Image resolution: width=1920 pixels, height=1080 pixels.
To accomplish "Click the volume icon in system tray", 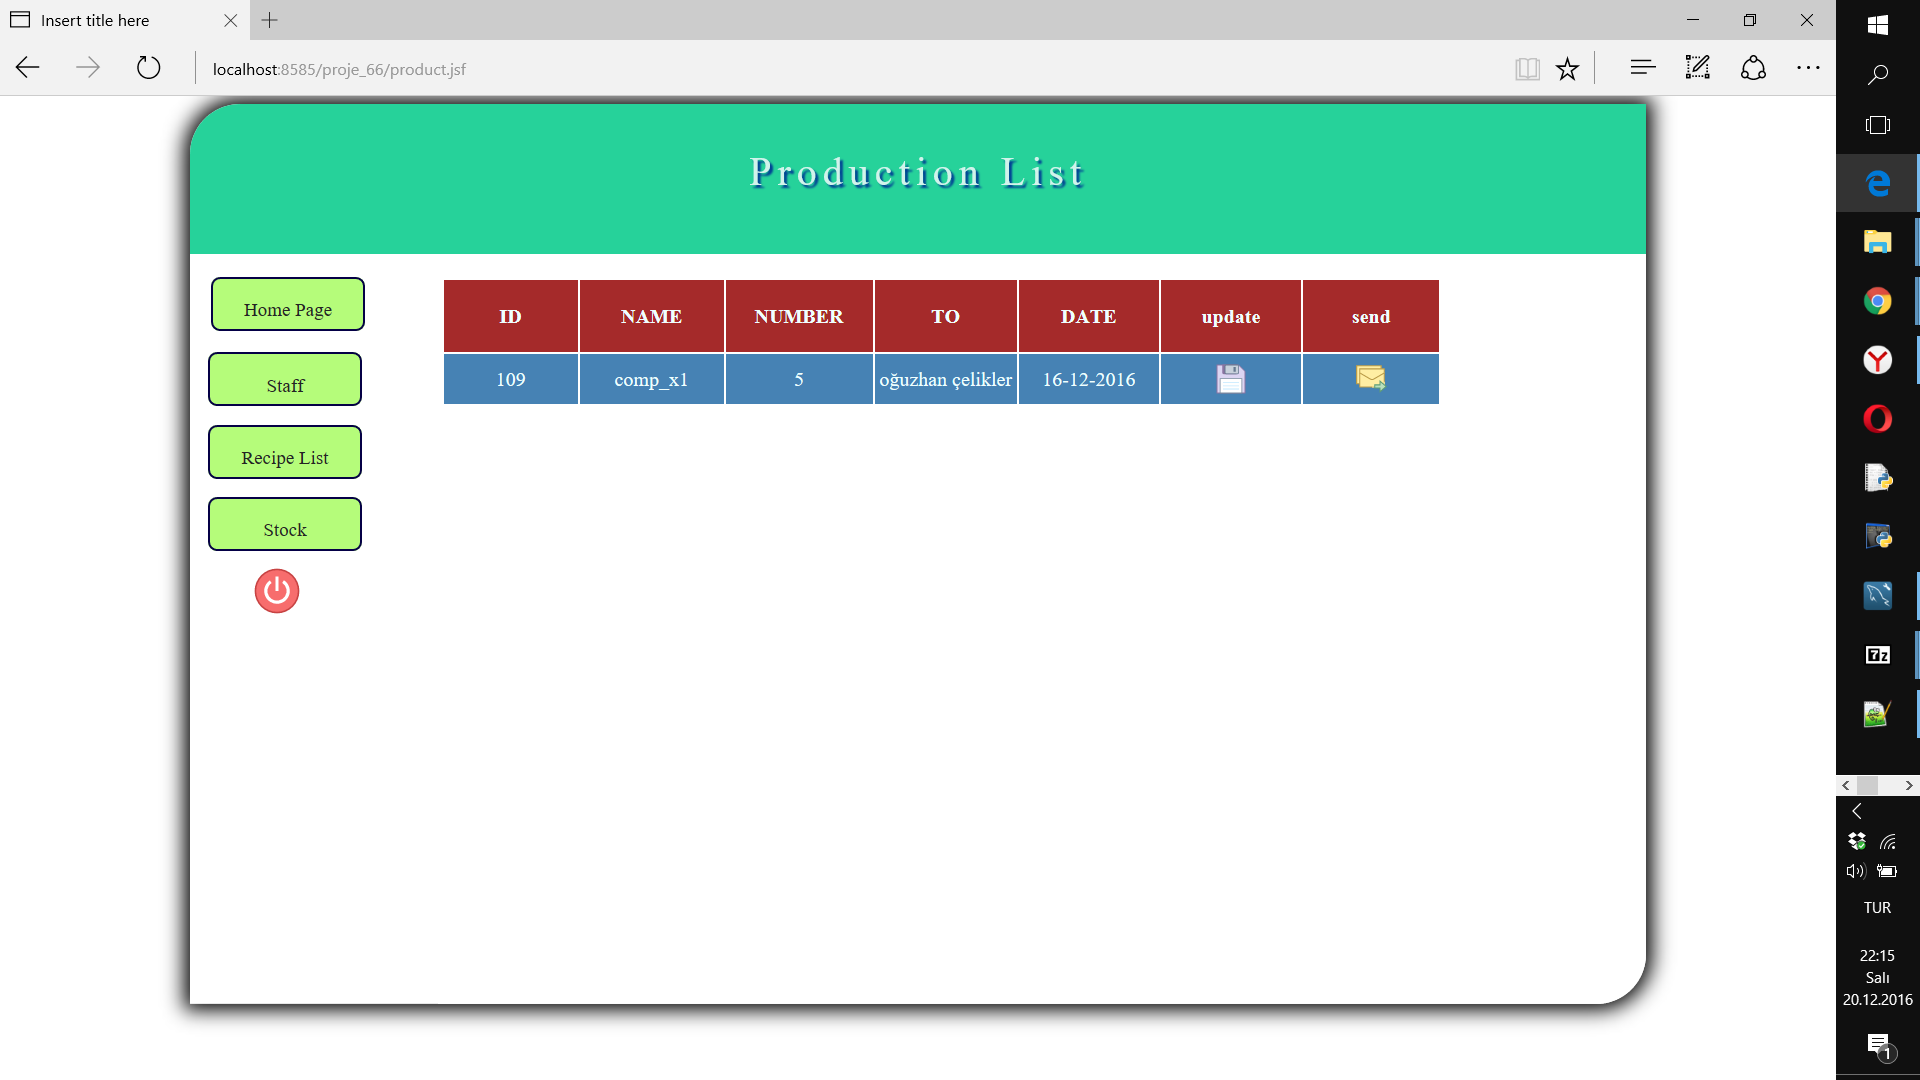I will (1856, 871).
